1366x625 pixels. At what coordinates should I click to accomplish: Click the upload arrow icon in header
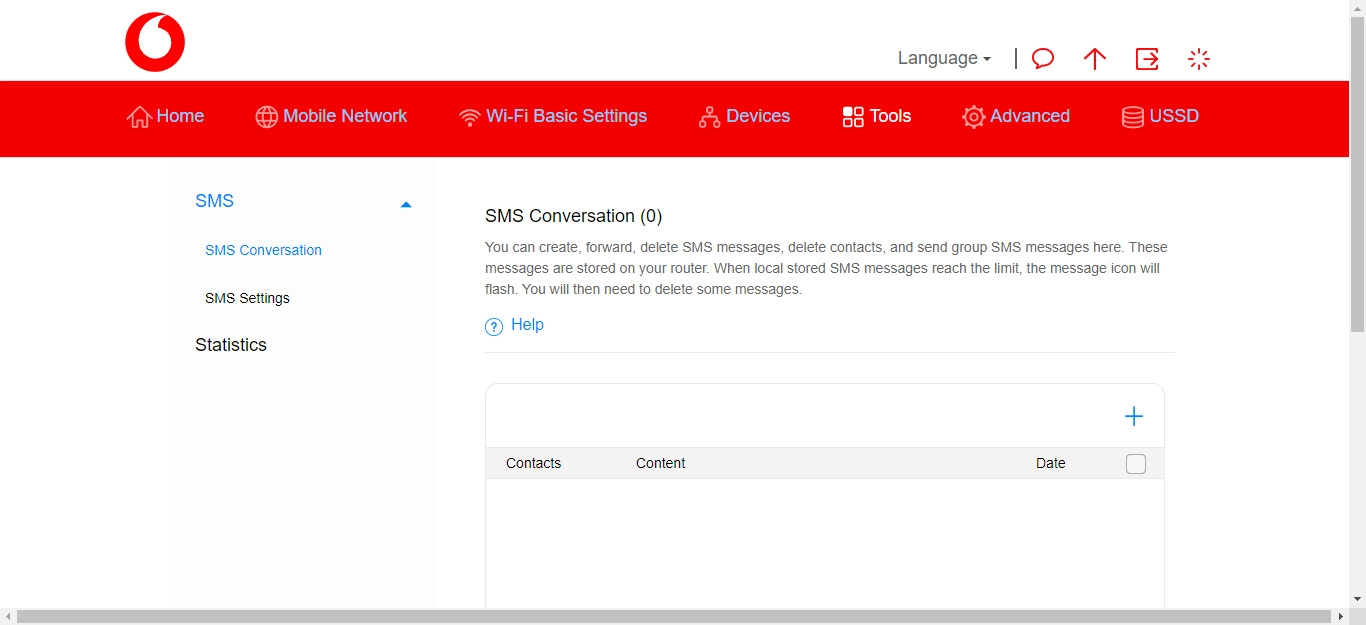click(x=1095, y=58)
